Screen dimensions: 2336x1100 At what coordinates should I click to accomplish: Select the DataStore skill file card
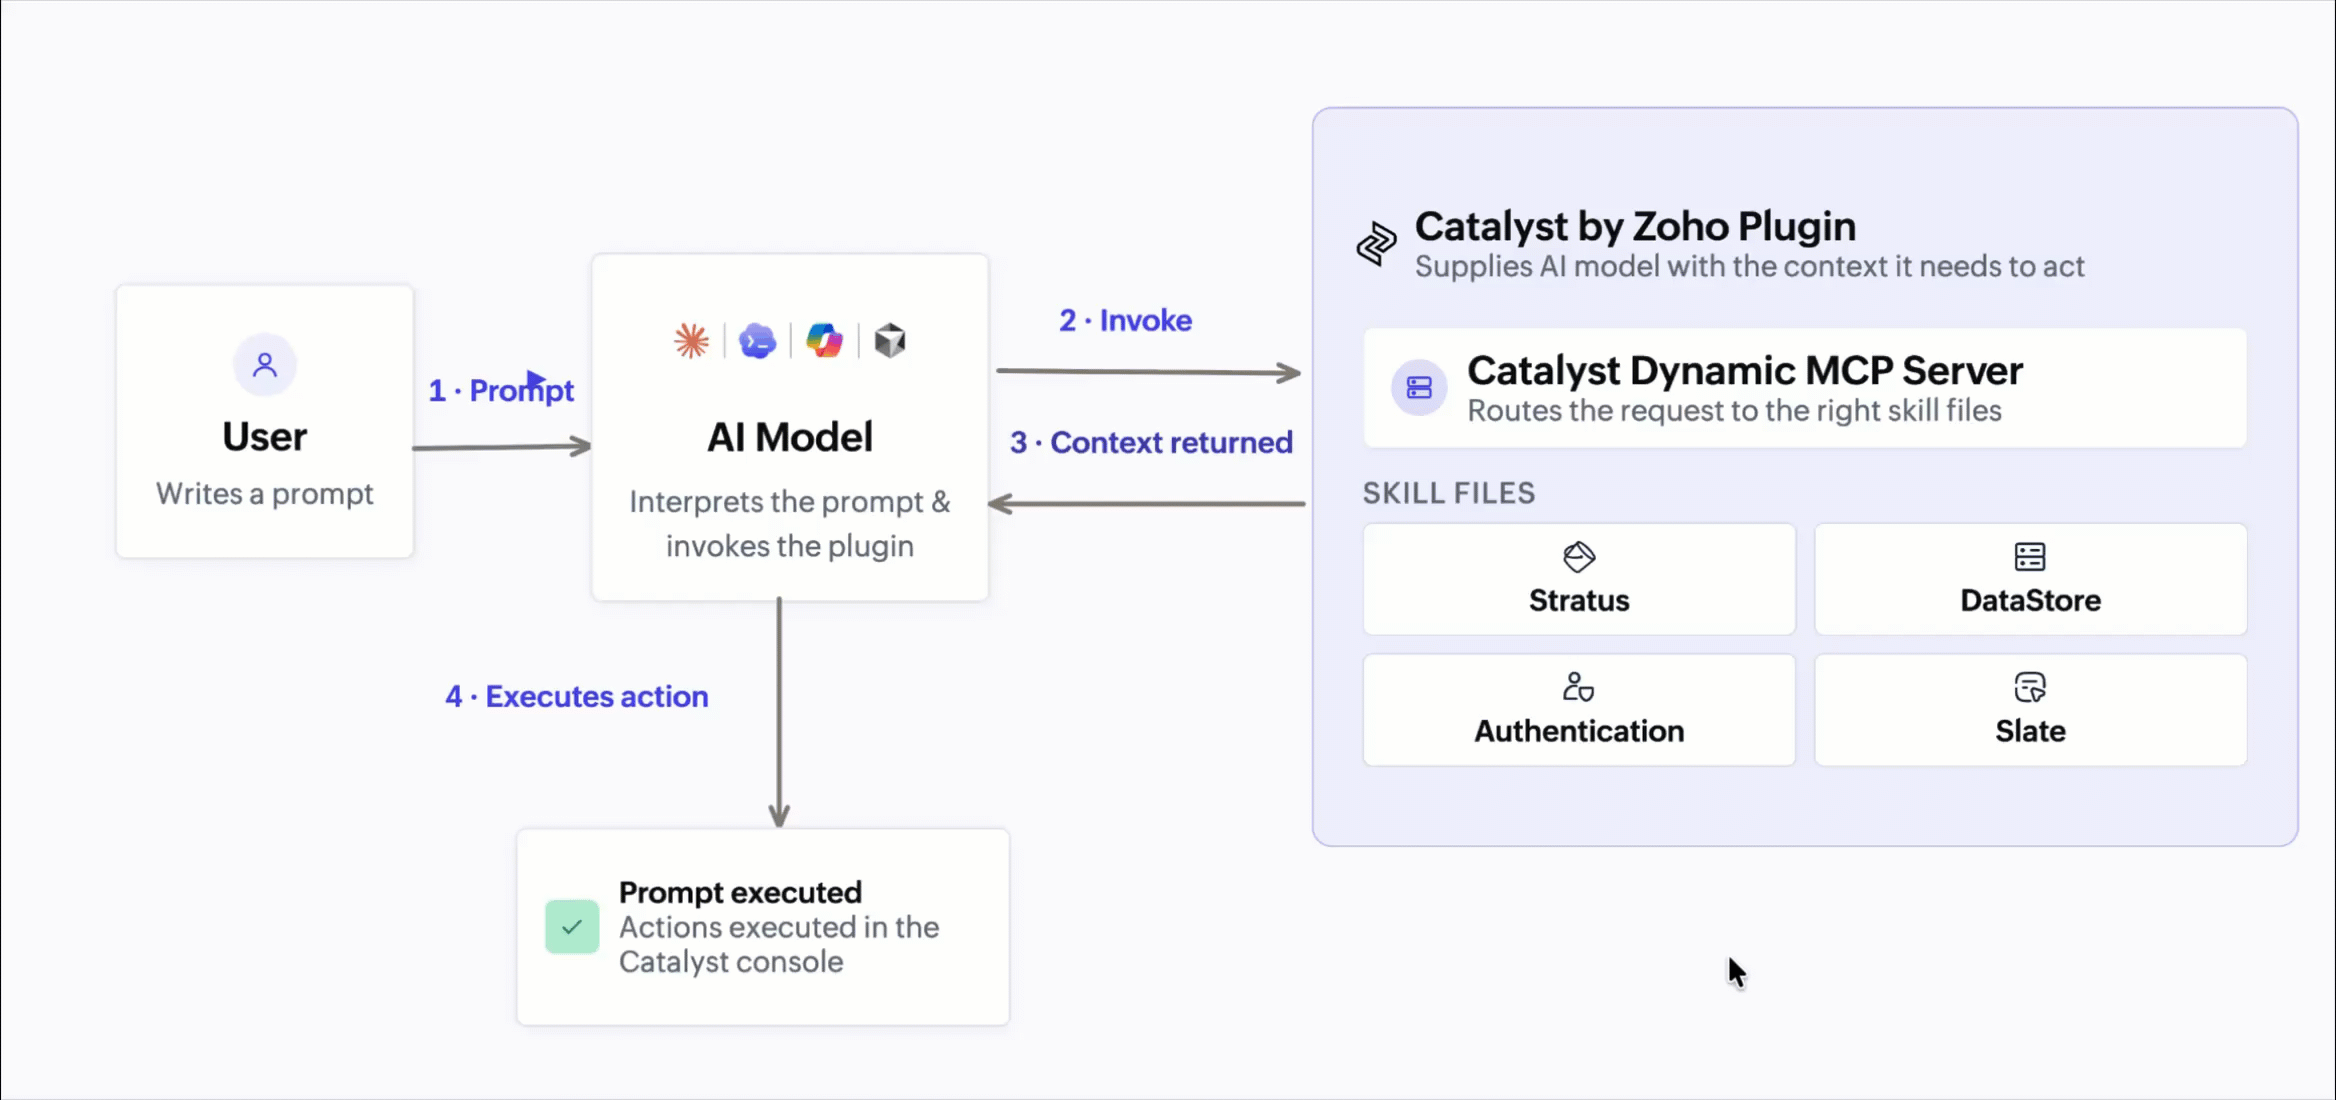pos(2031,579)
